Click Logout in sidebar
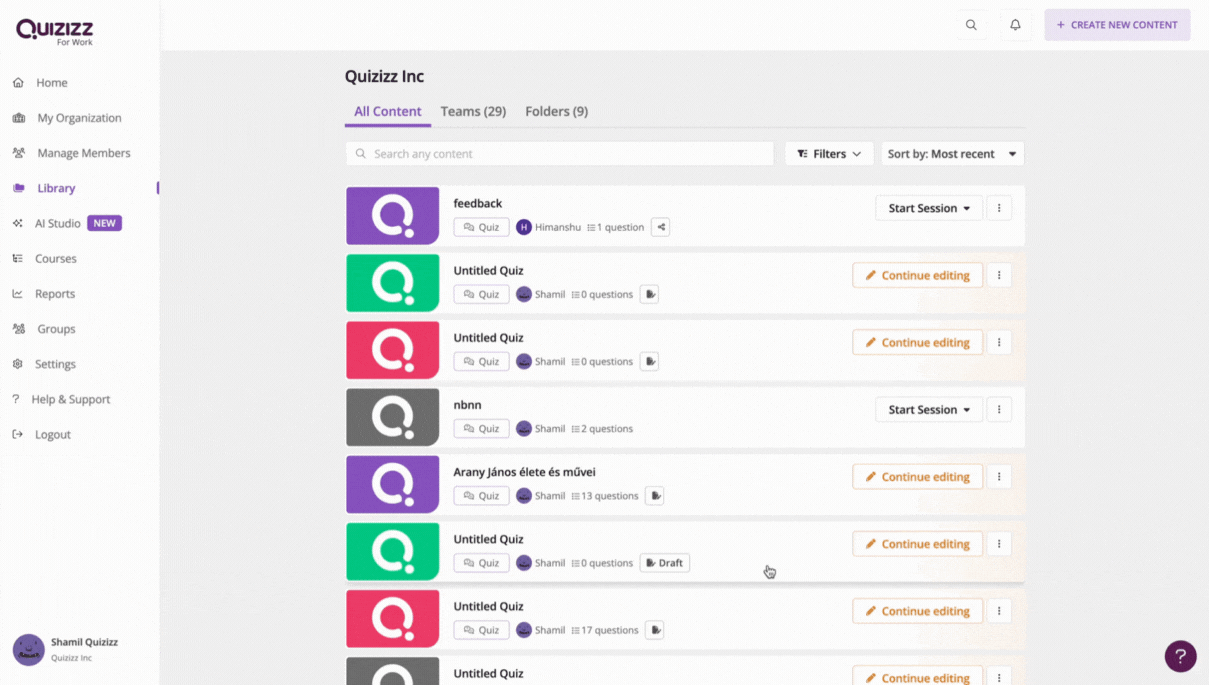Viewport: 1209px width, 685px height. click(52, 434)
